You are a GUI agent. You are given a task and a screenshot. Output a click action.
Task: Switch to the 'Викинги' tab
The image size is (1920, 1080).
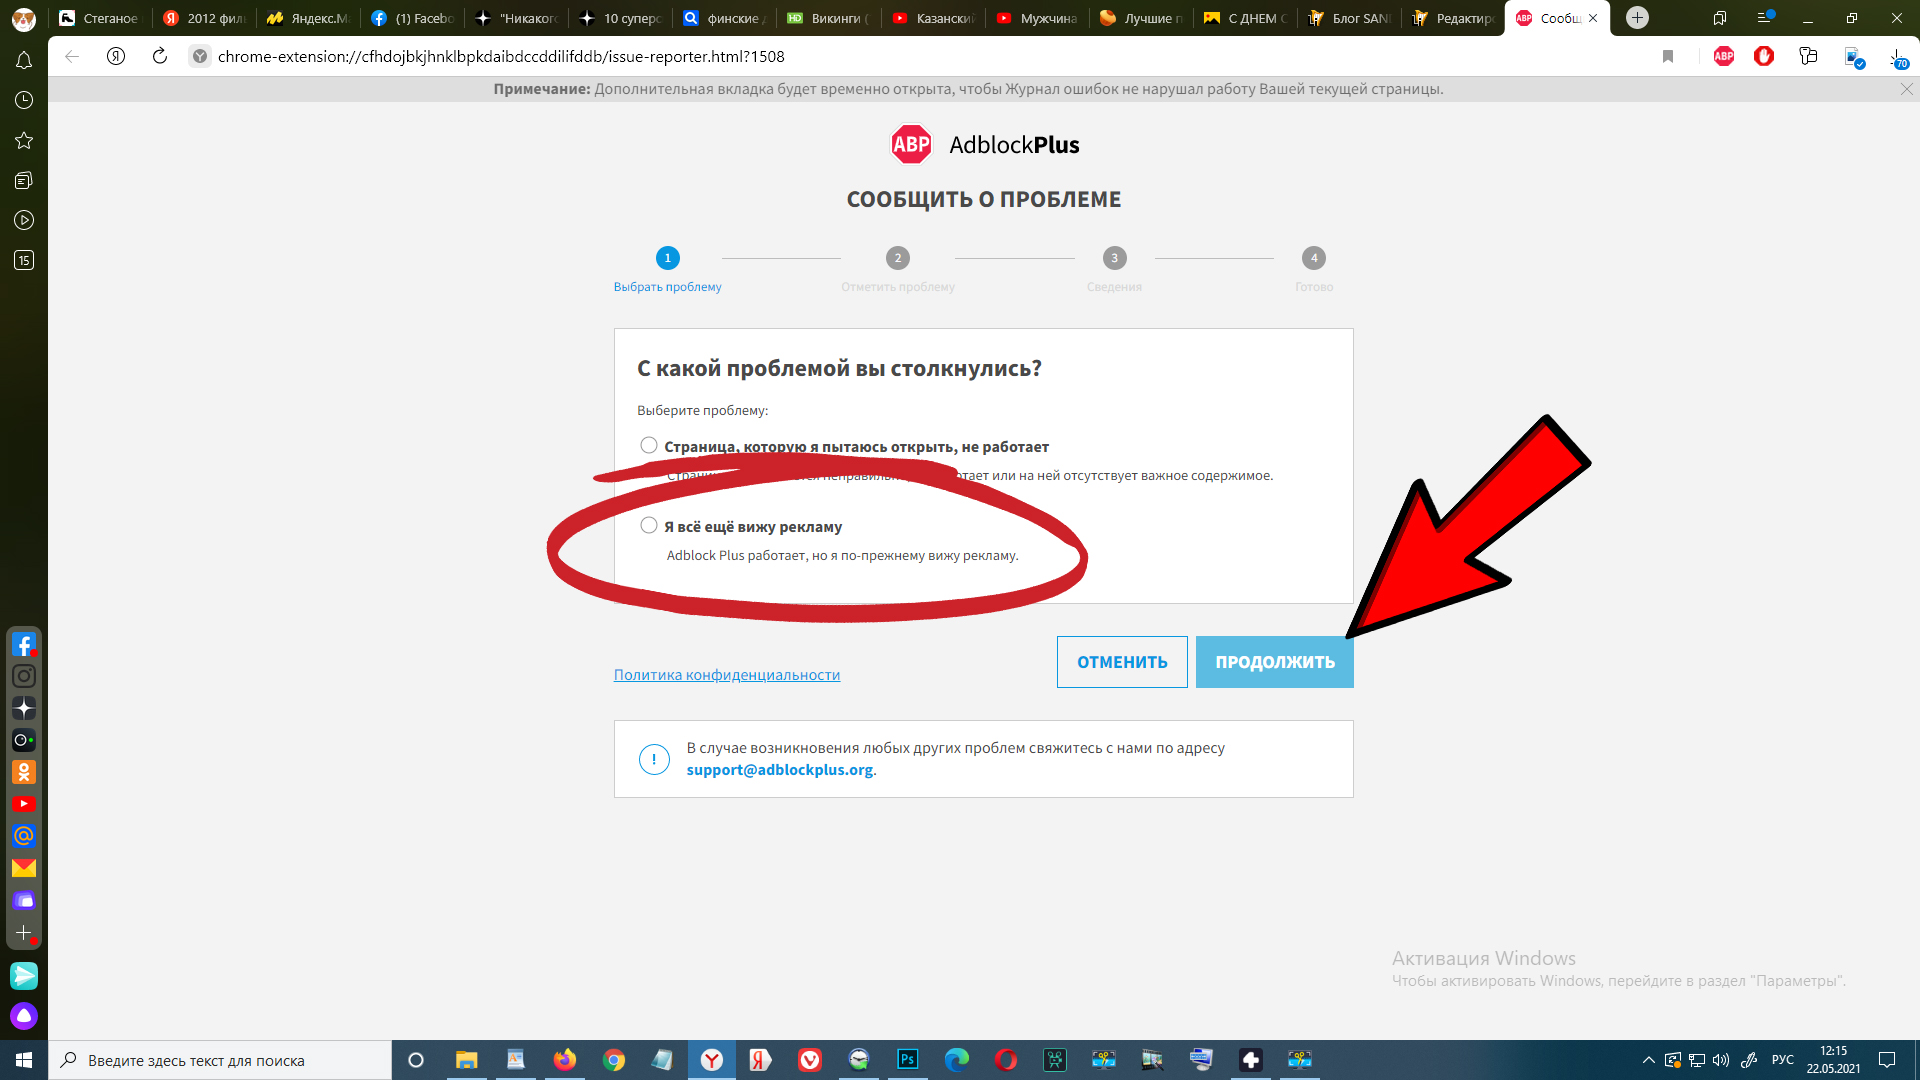tap(830, 18)
